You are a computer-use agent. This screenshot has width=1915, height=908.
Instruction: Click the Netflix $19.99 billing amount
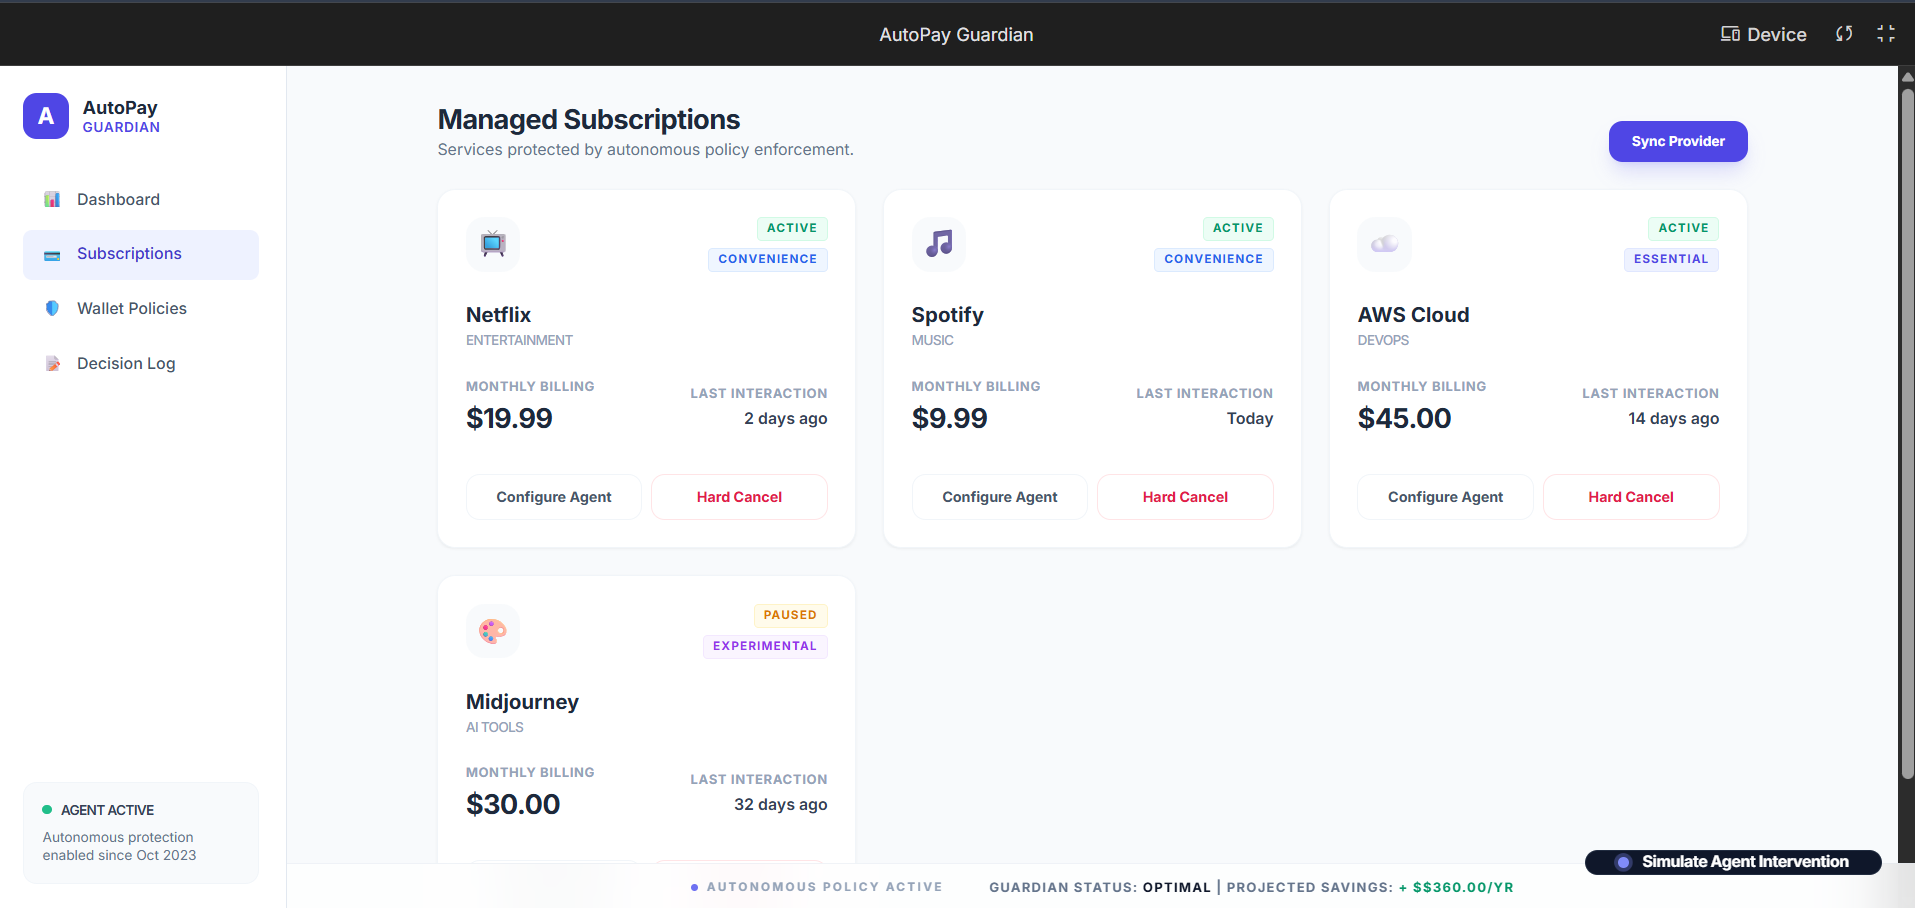[509, 418]
